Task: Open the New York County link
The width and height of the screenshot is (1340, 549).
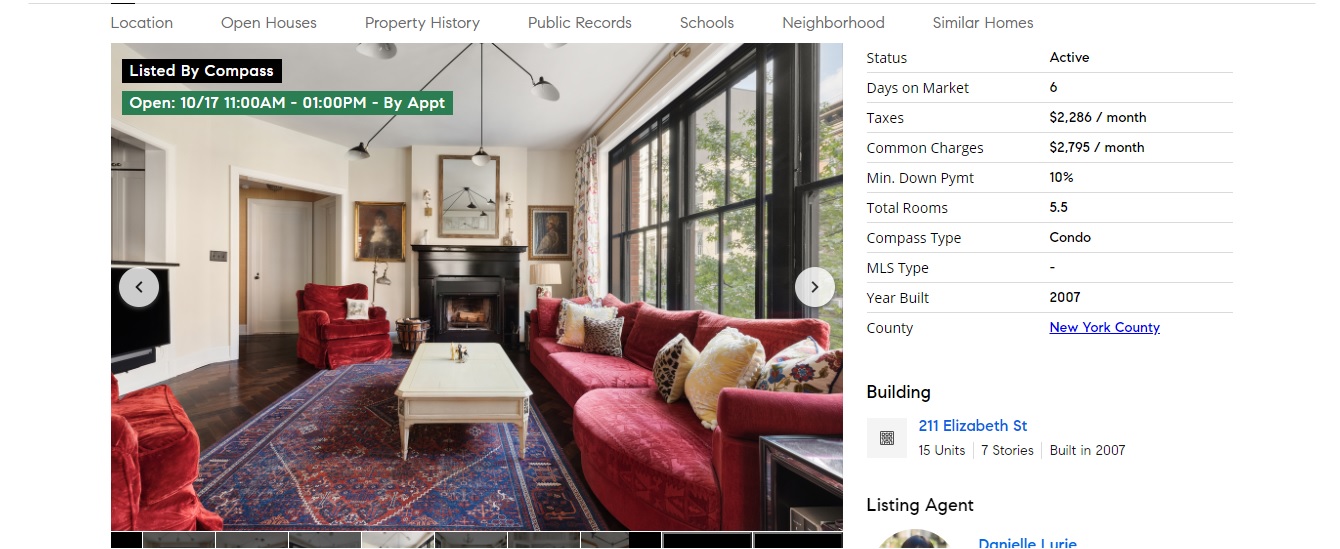Action: click(x=1105, y=327)
